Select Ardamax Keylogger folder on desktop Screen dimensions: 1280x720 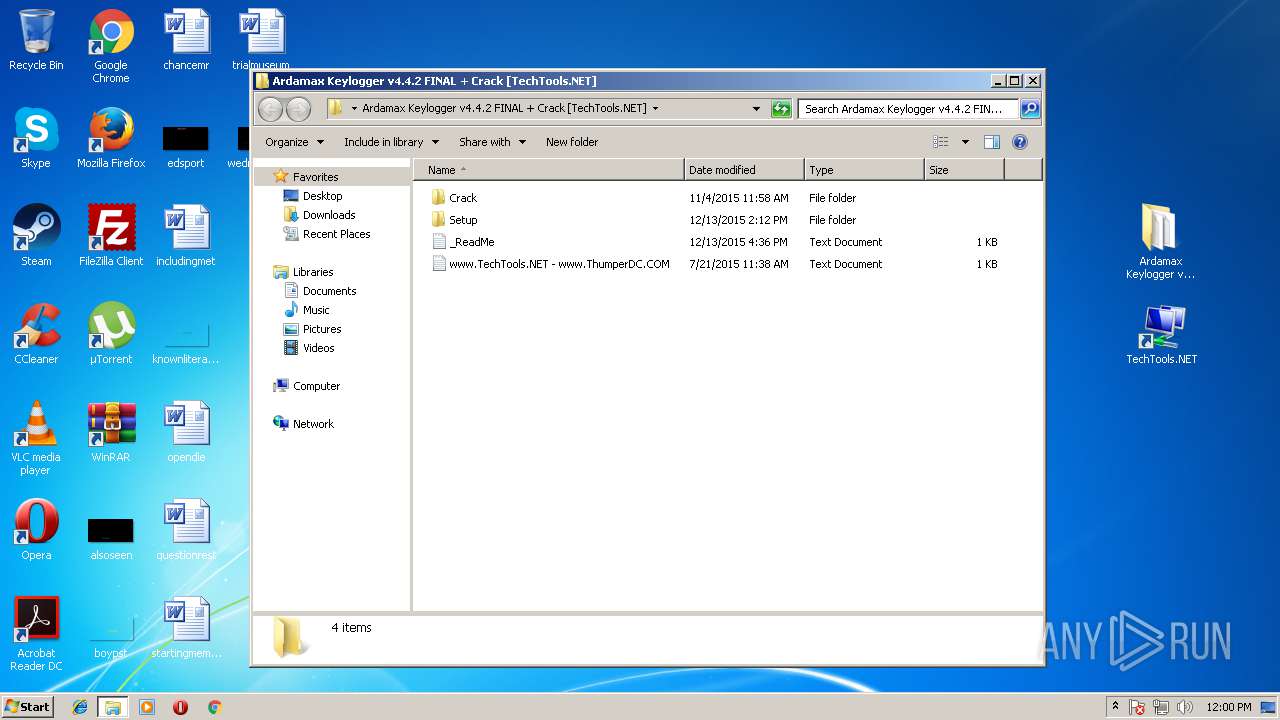pyautogui.click(x=1160, y=242)
